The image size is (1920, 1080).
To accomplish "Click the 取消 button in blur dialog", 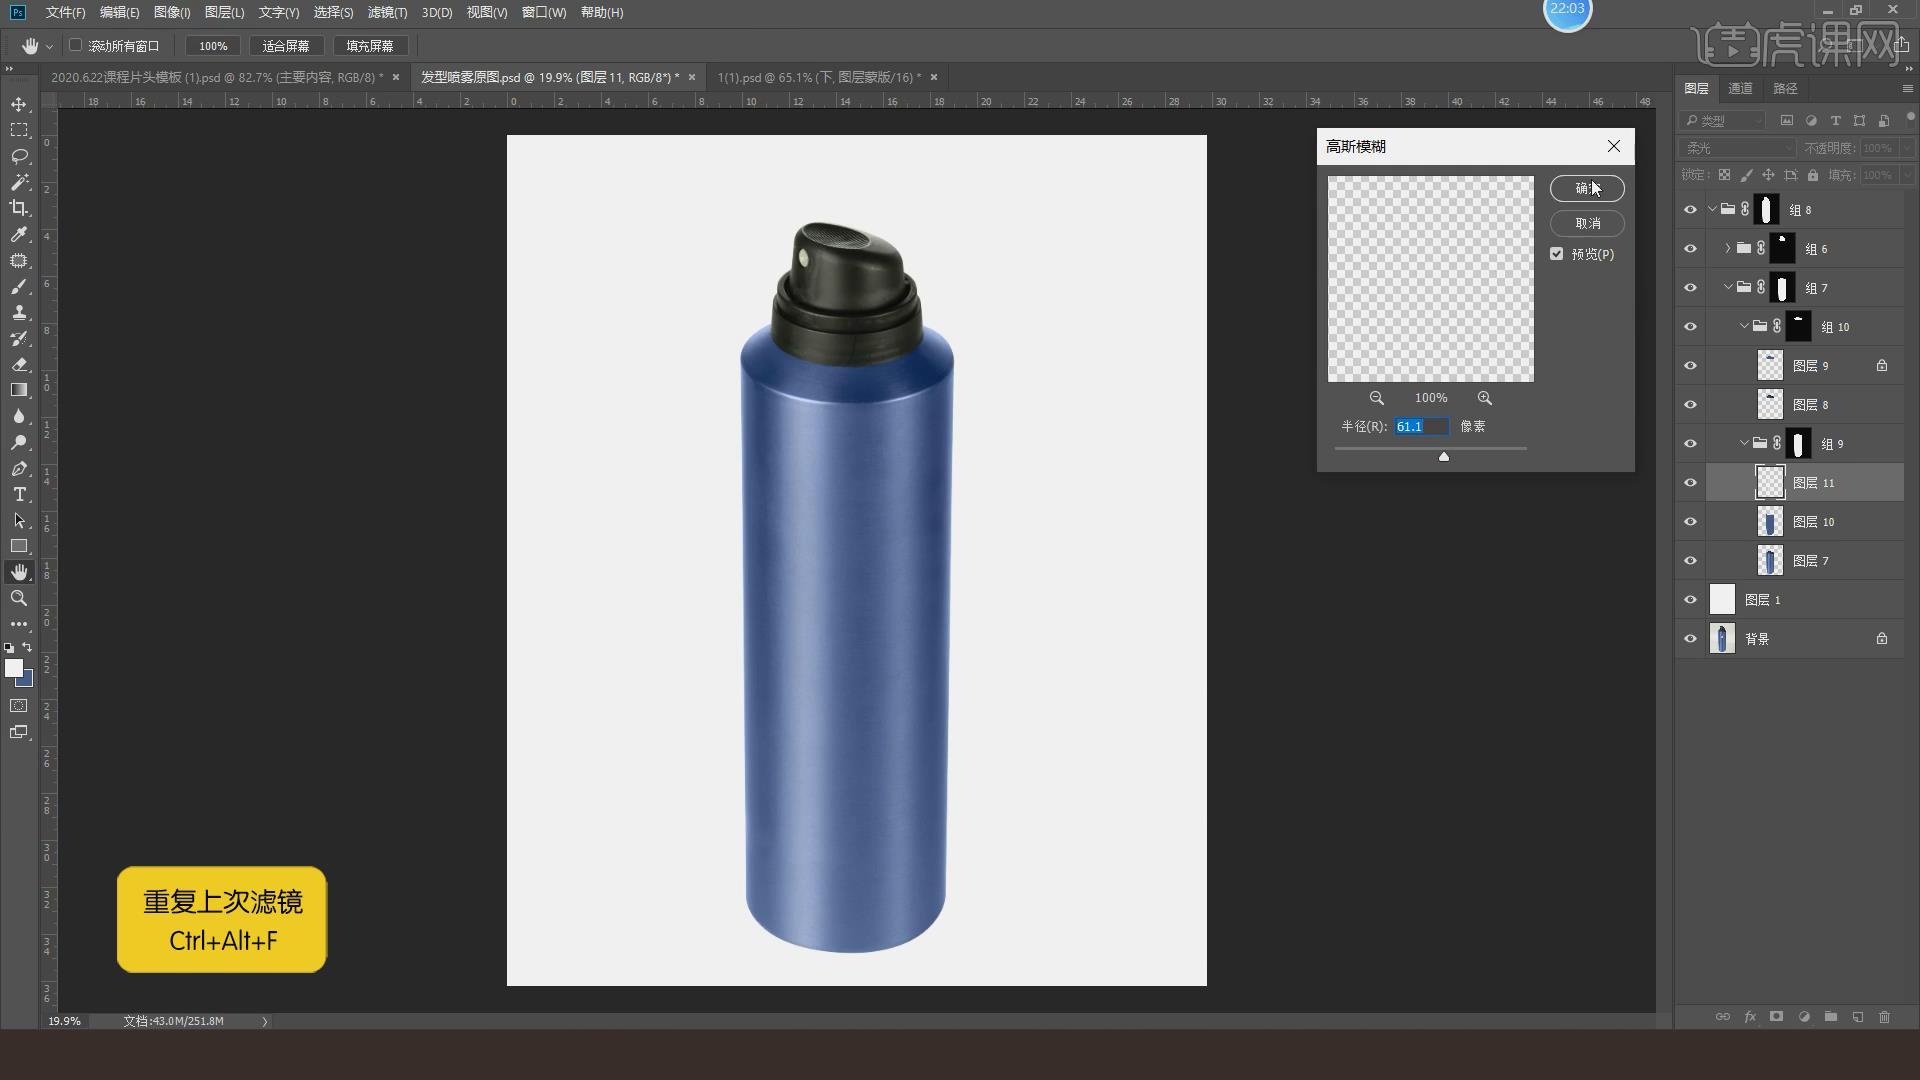I will click(1587, 223).
